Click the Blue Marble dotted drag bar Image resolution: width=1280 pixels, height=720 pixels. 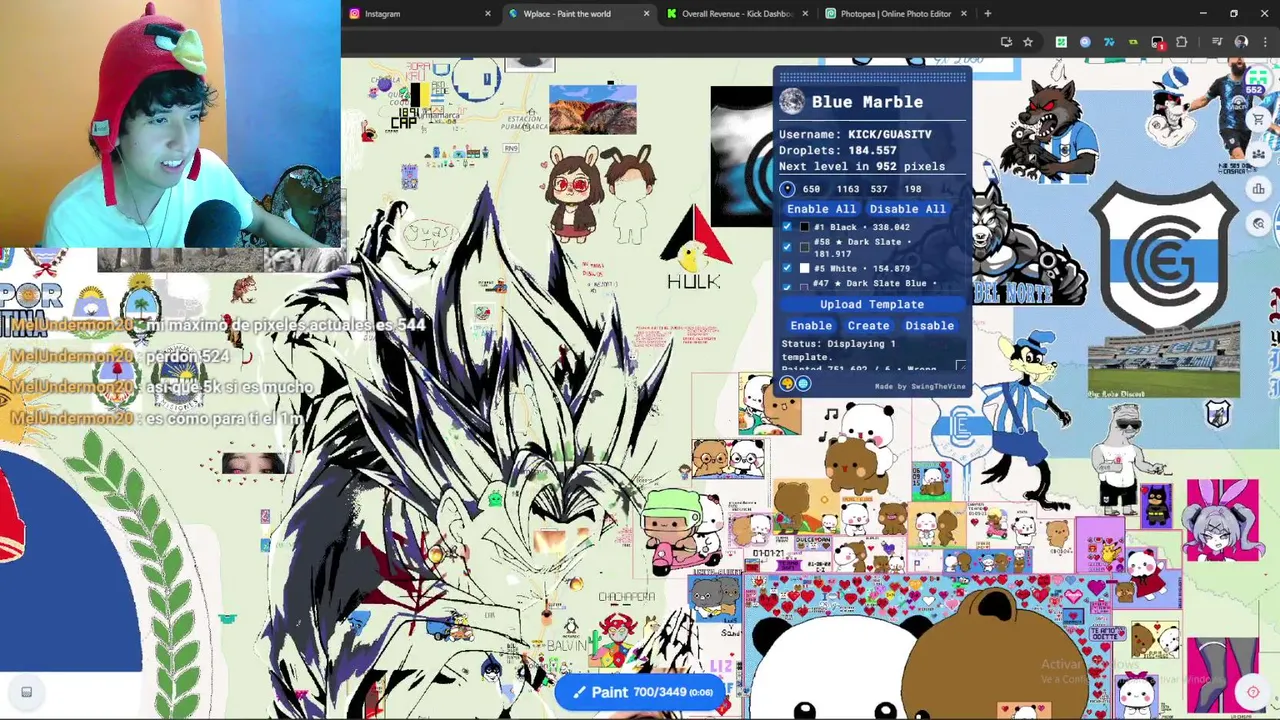[871, 76]
